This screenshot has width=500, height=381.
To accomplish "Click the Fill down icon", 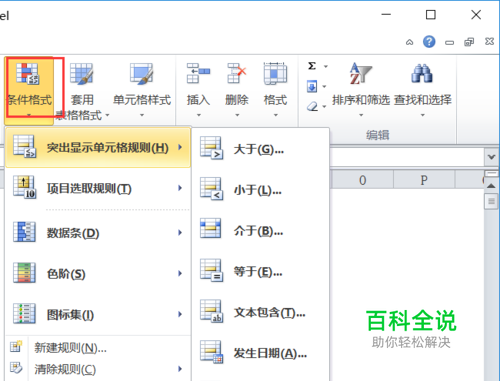I will pyautogui.click(x=312, y=87).
